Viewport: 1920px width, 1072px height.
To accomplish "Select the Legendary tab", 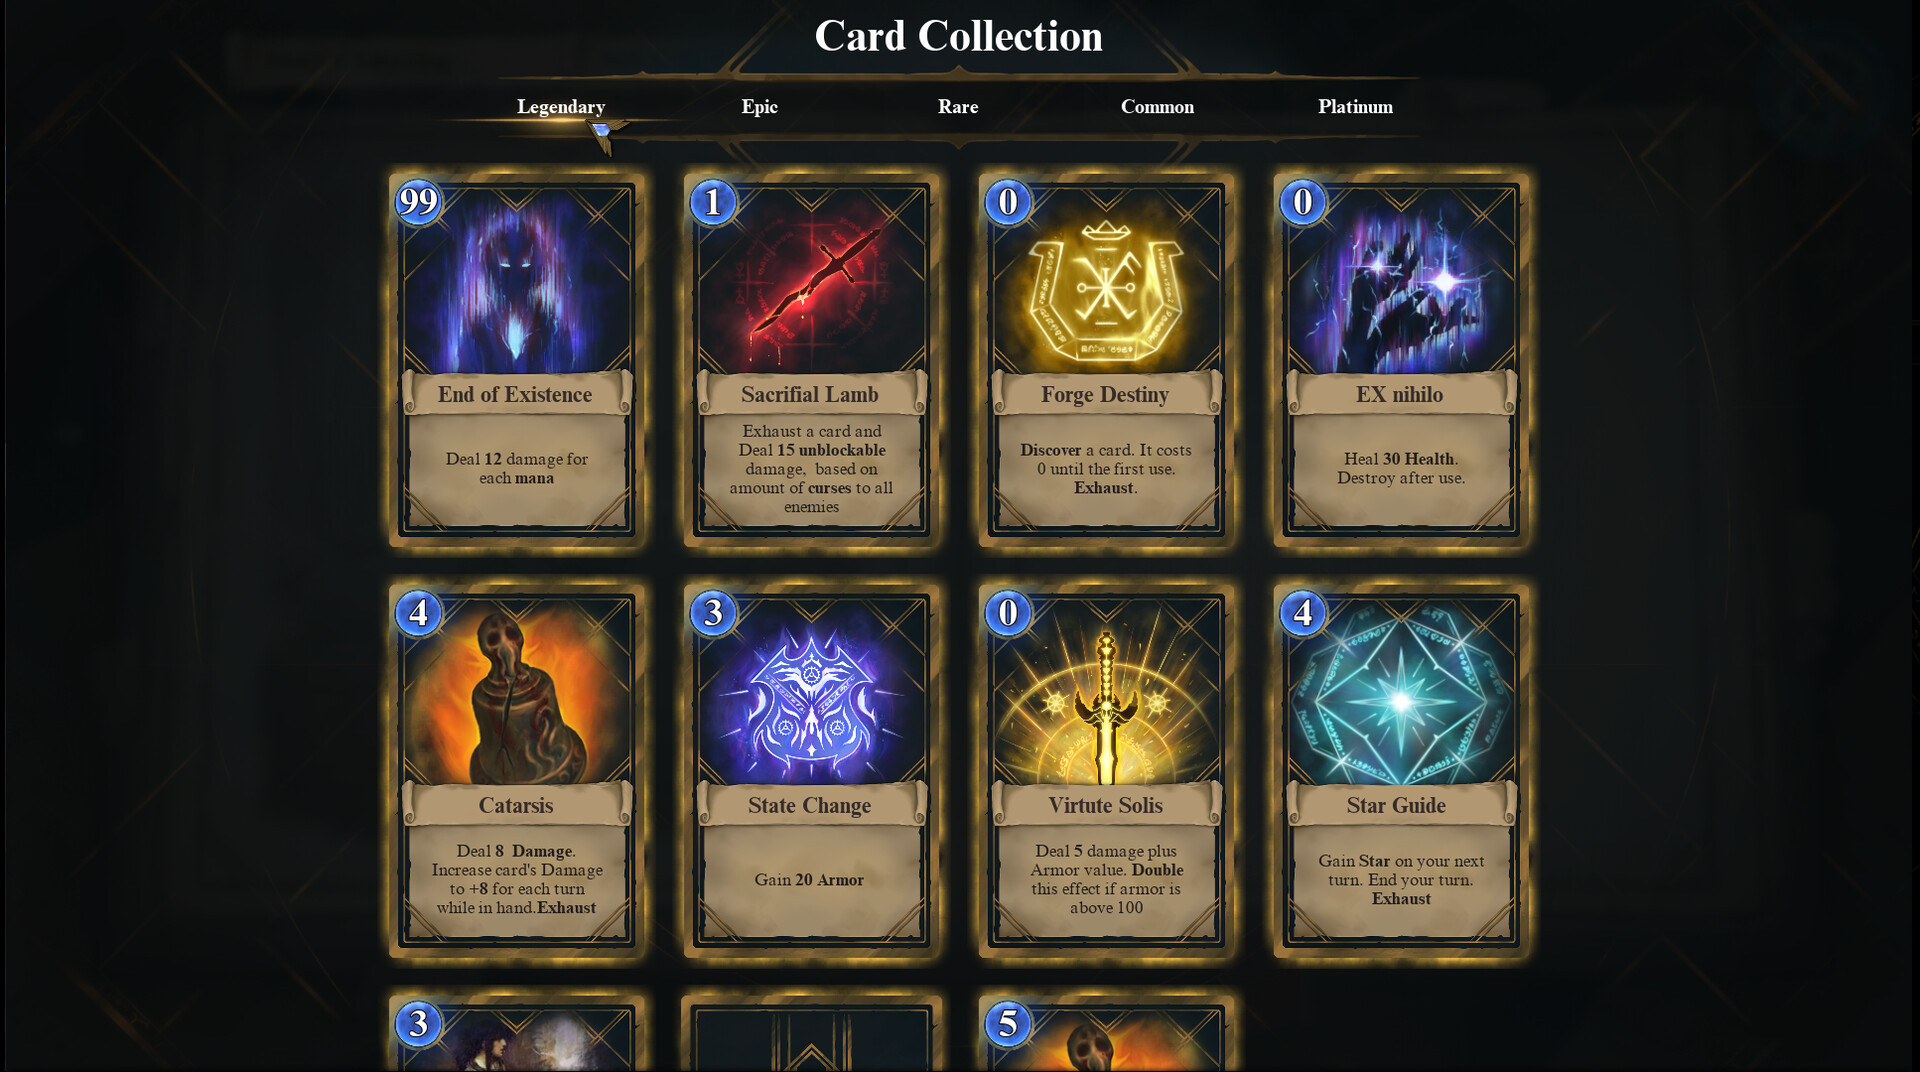I will point(561,107).
